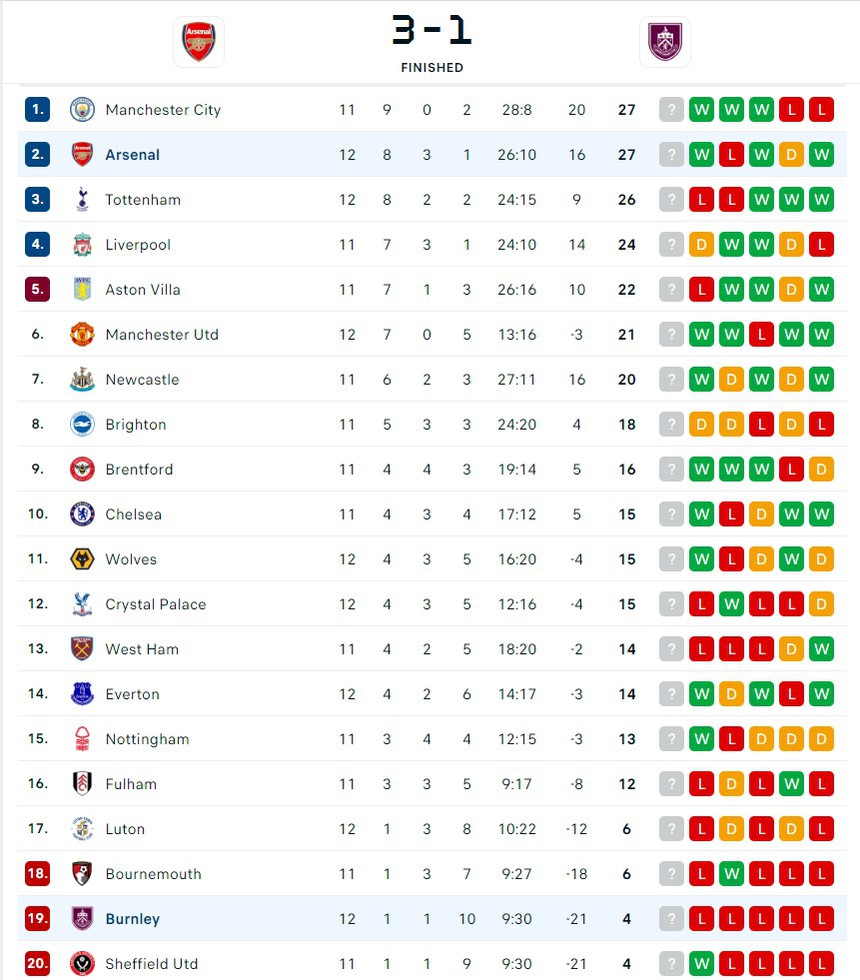Viewport: 860px width, 980px height.
Task: Open the Manchester Utd team page
Action: (x=164, y=334)
